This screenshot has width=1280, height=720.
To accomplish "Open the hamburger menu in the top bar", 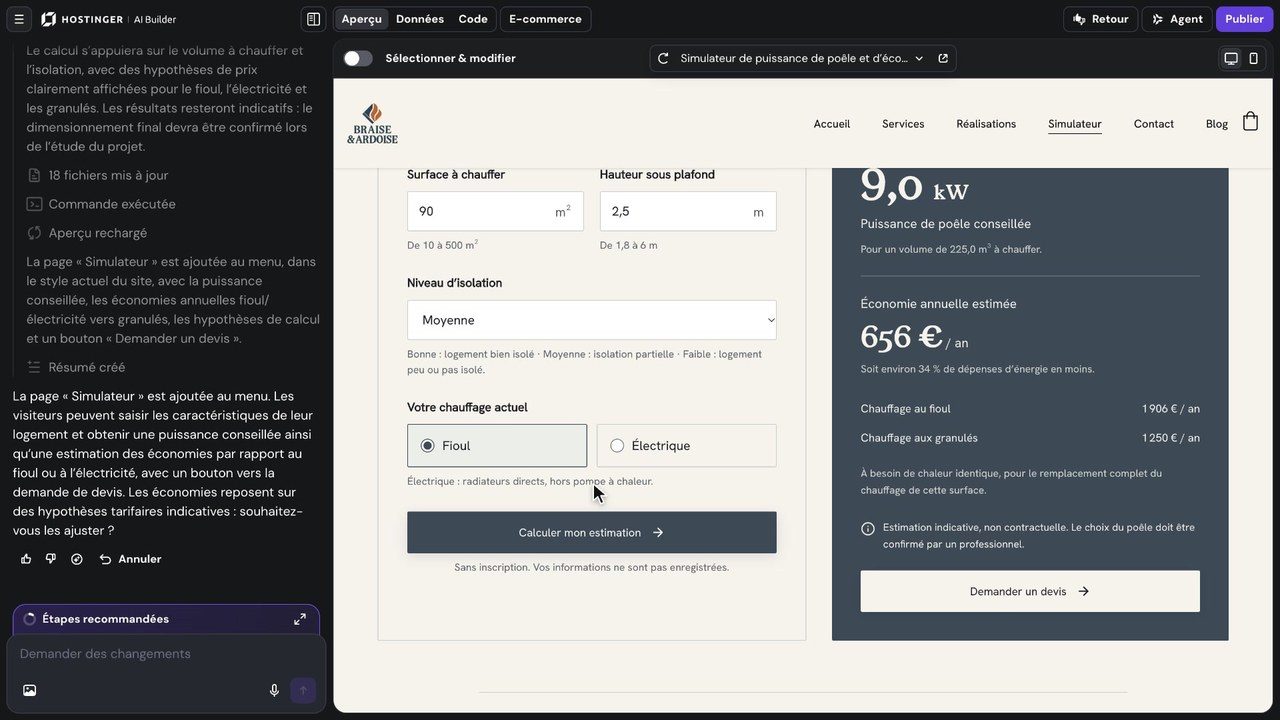I will point(18,19).
